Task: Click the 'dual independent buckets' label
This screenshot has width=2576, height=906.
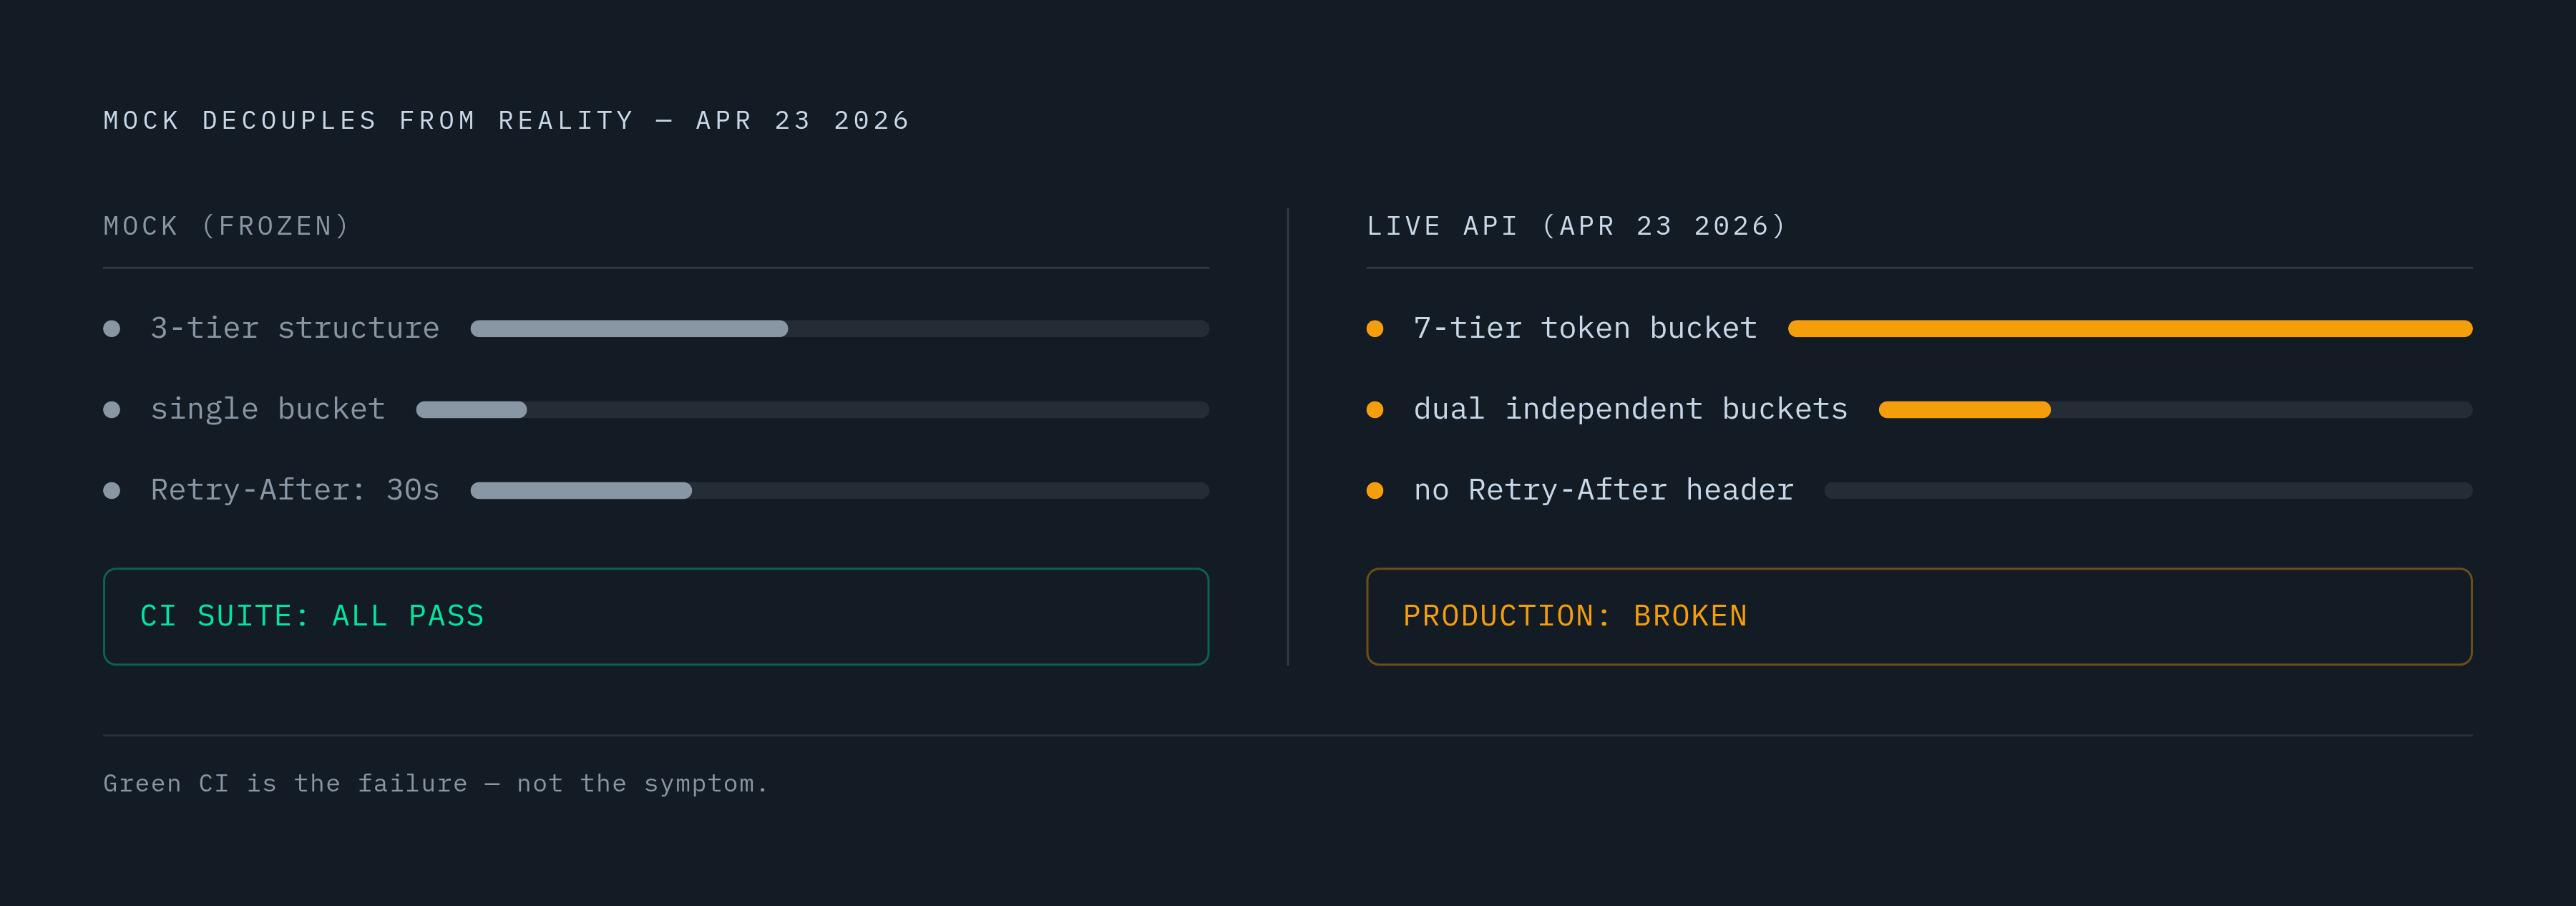Action: tap(1630, 409)
